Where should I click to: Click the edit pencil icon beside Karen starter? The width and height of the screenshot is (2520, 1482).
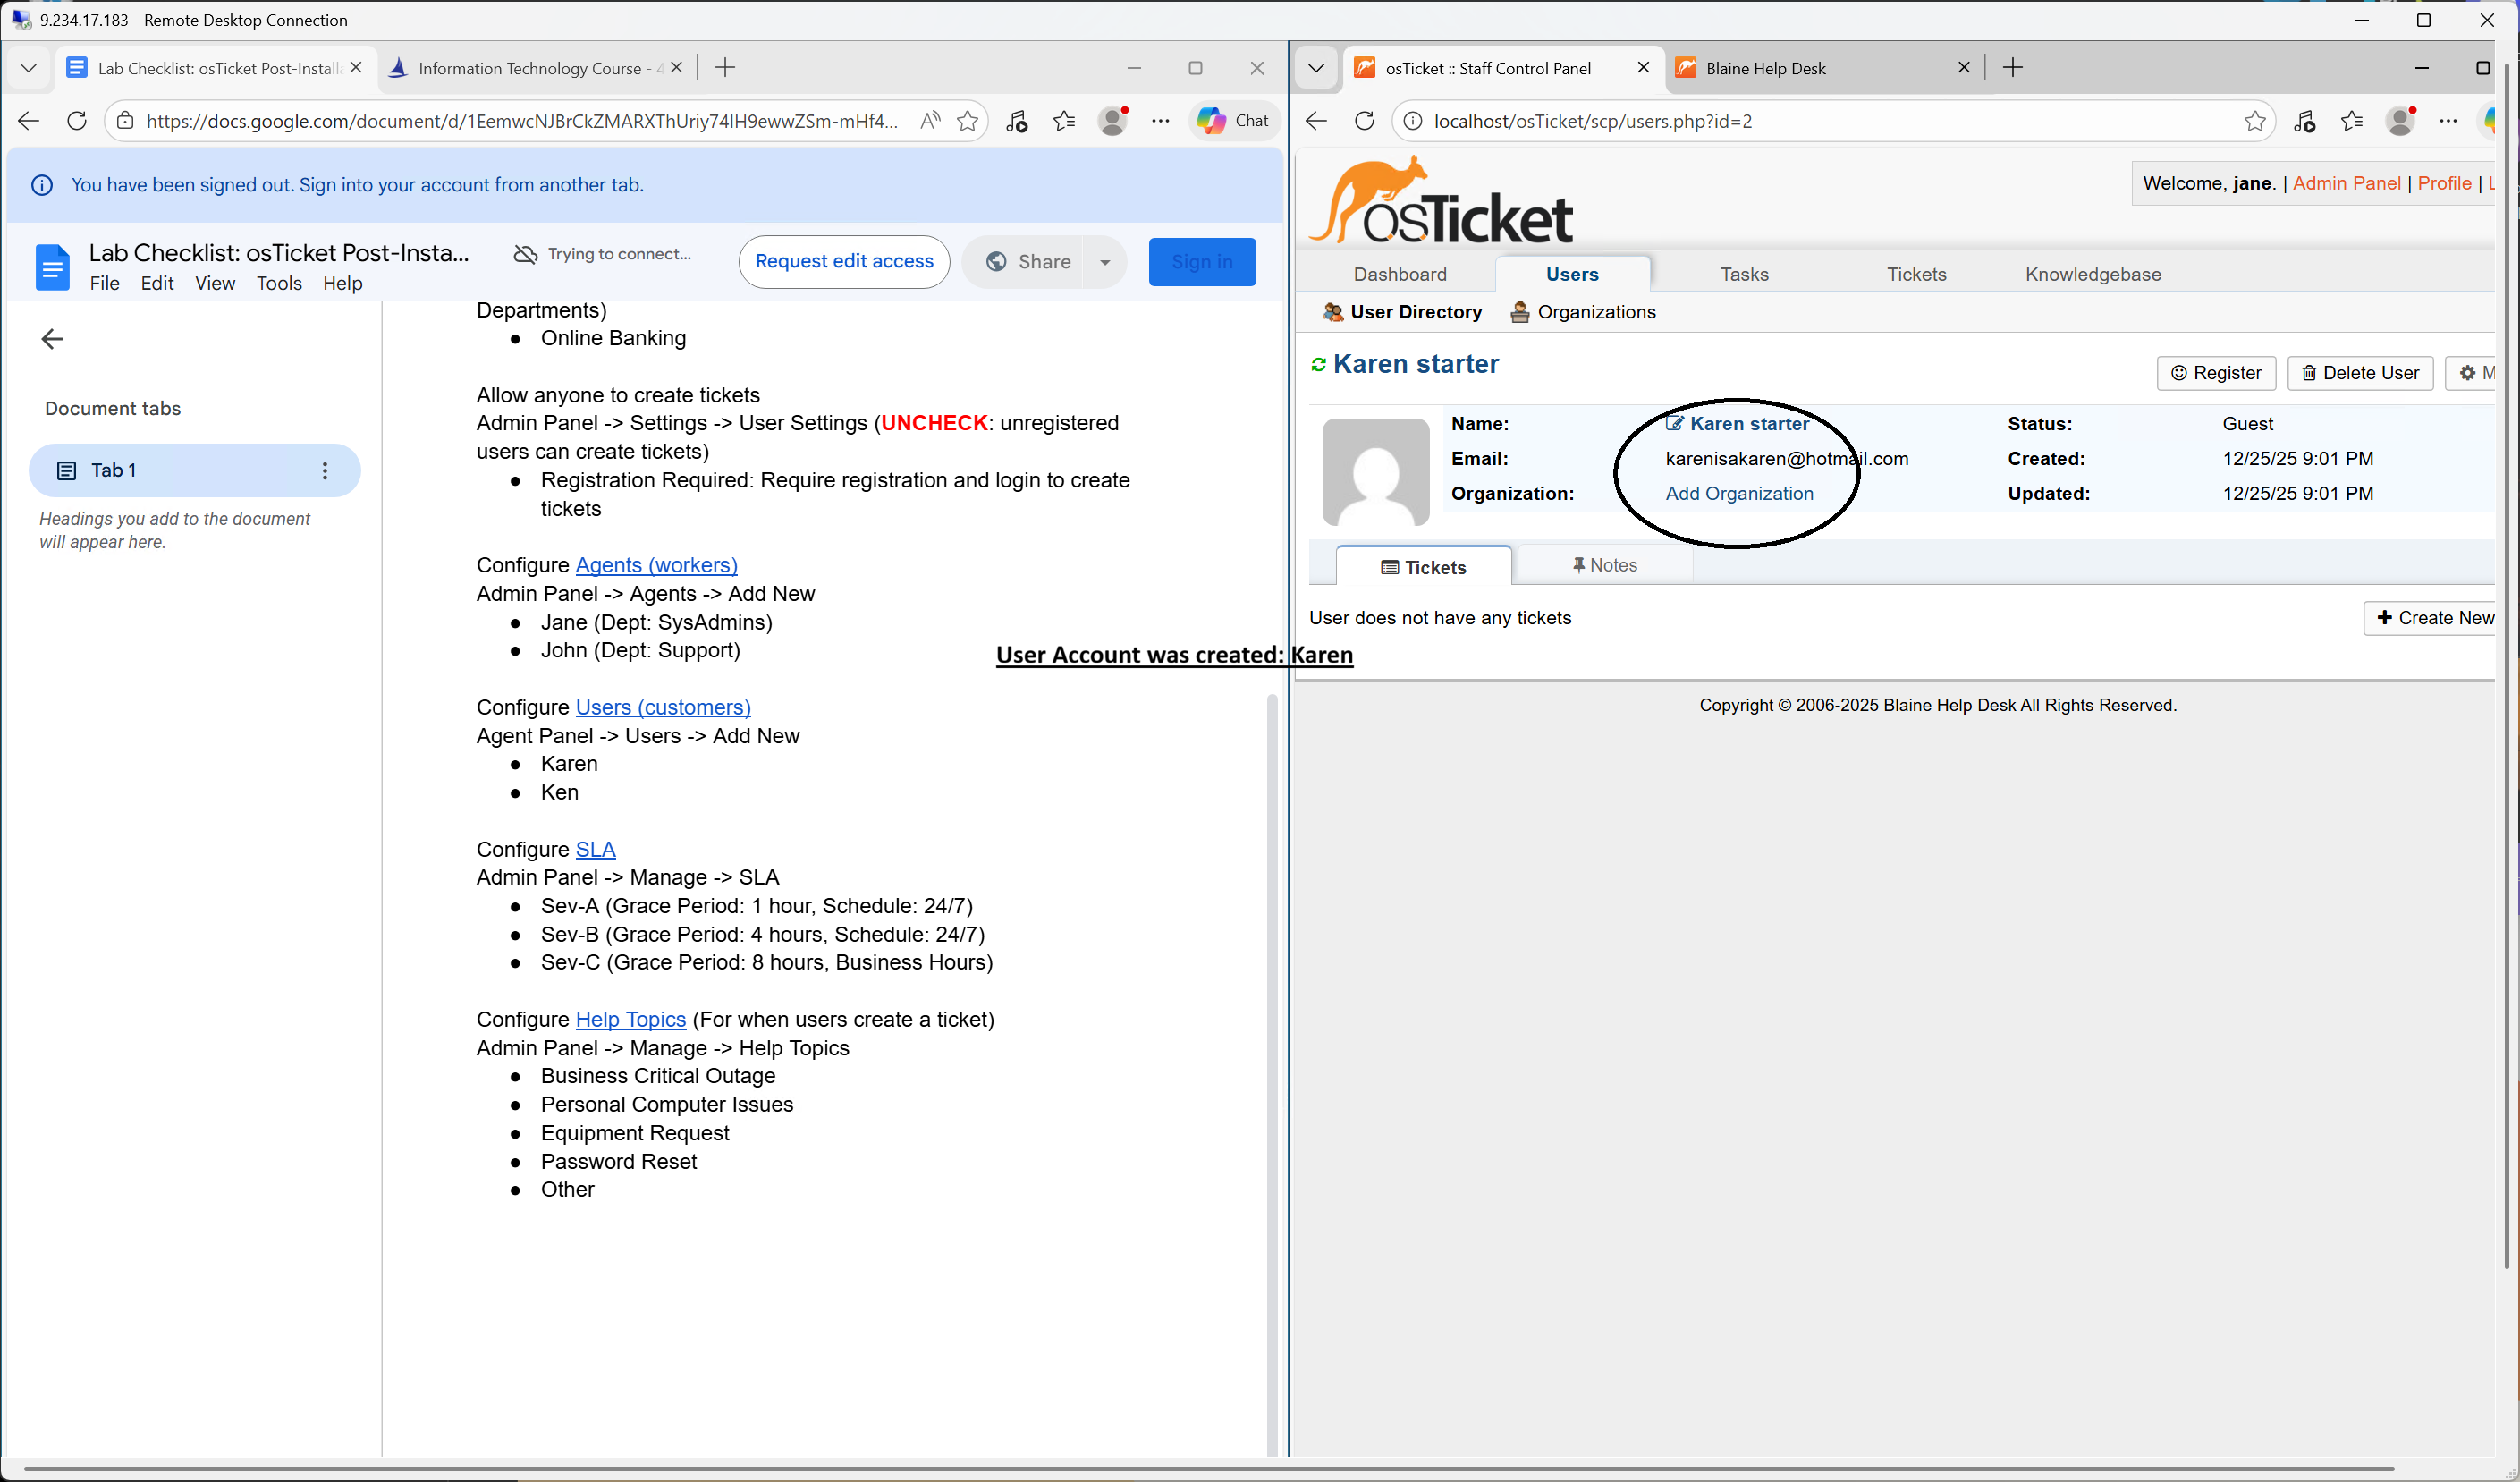click(1674, 423)
